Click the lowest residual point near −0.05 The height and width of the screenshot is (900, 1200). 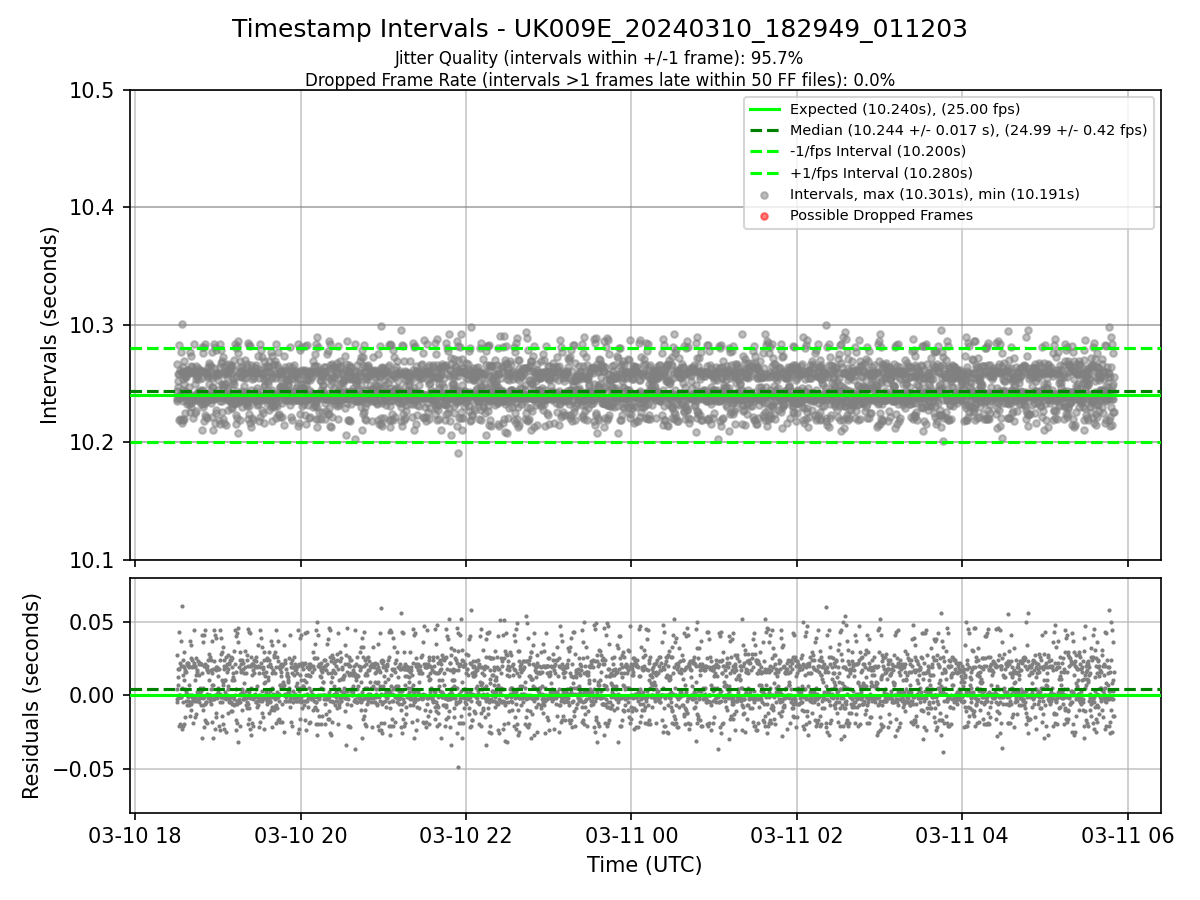click(x=458, y=768)
